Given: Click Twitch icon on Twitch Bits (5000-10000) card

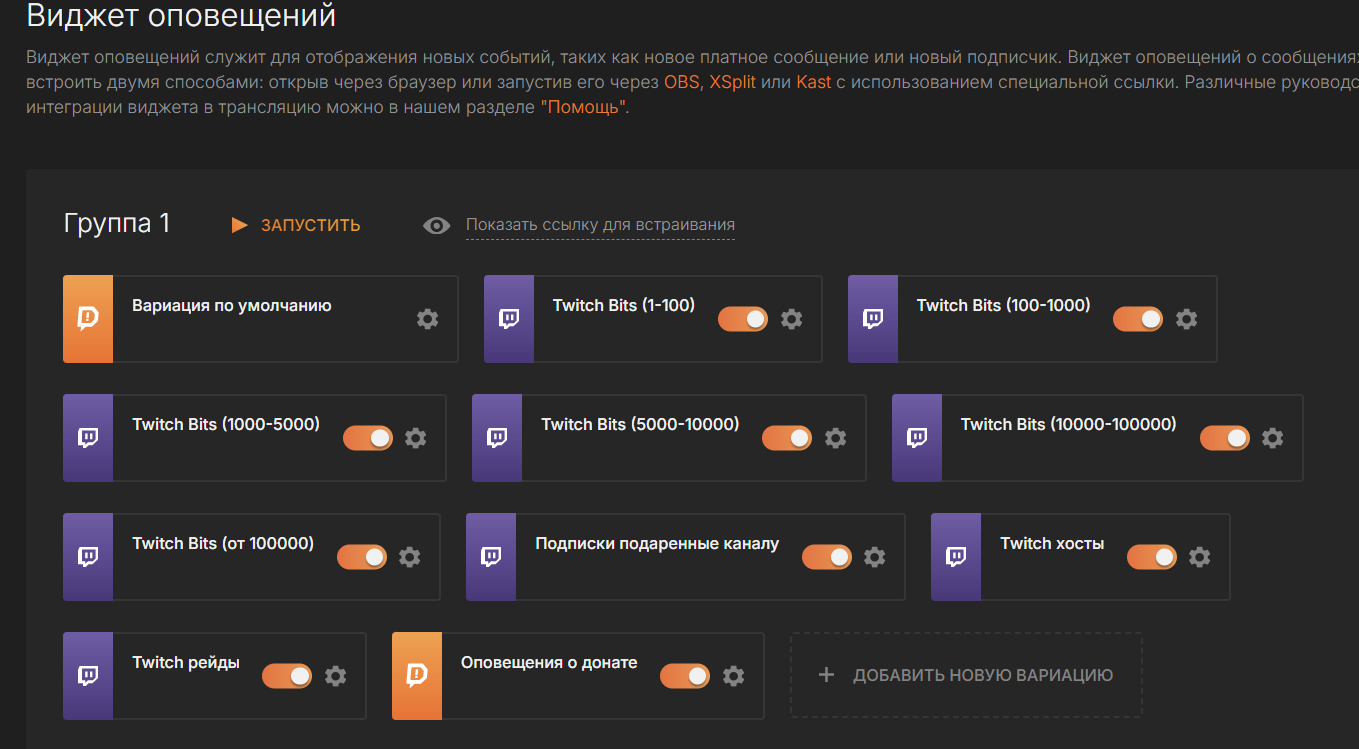Looking at the screenshot, I should pos(497,438).
